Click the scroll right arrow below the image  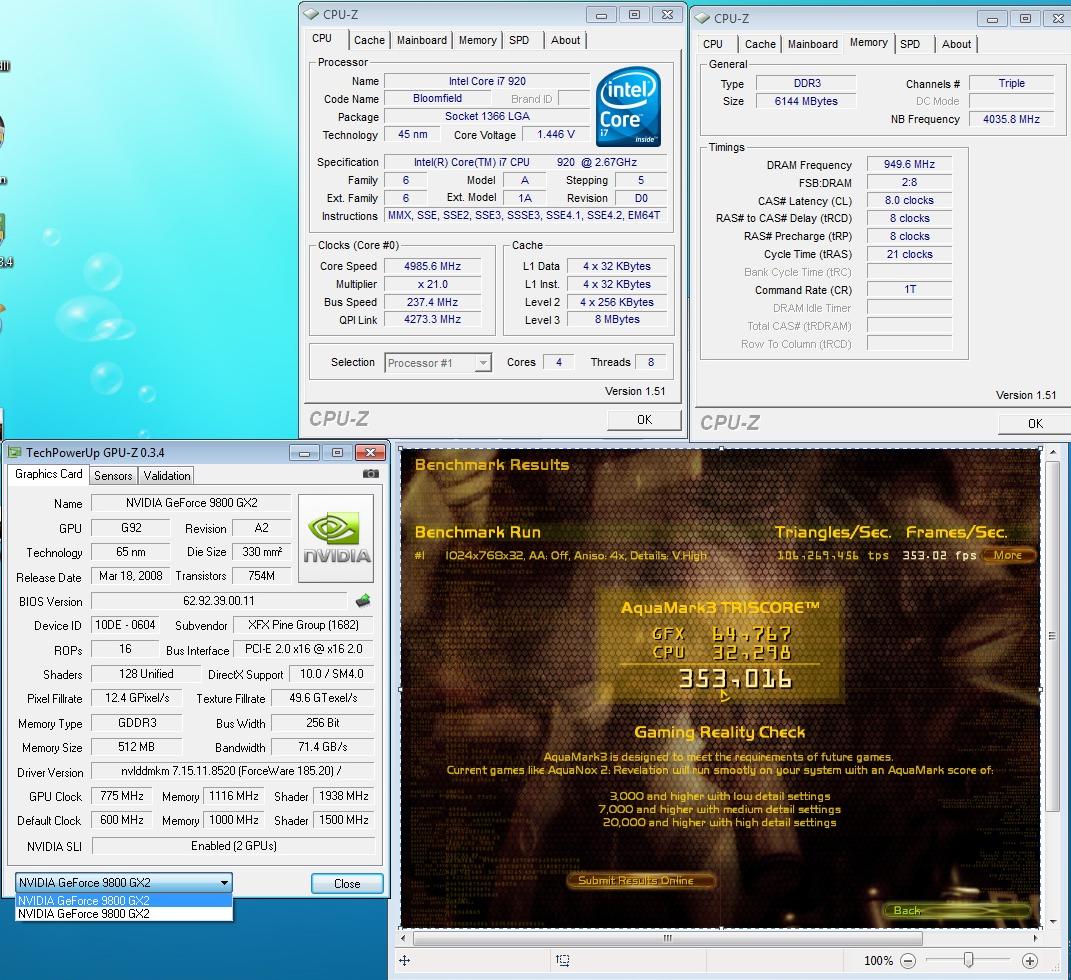1035,938
